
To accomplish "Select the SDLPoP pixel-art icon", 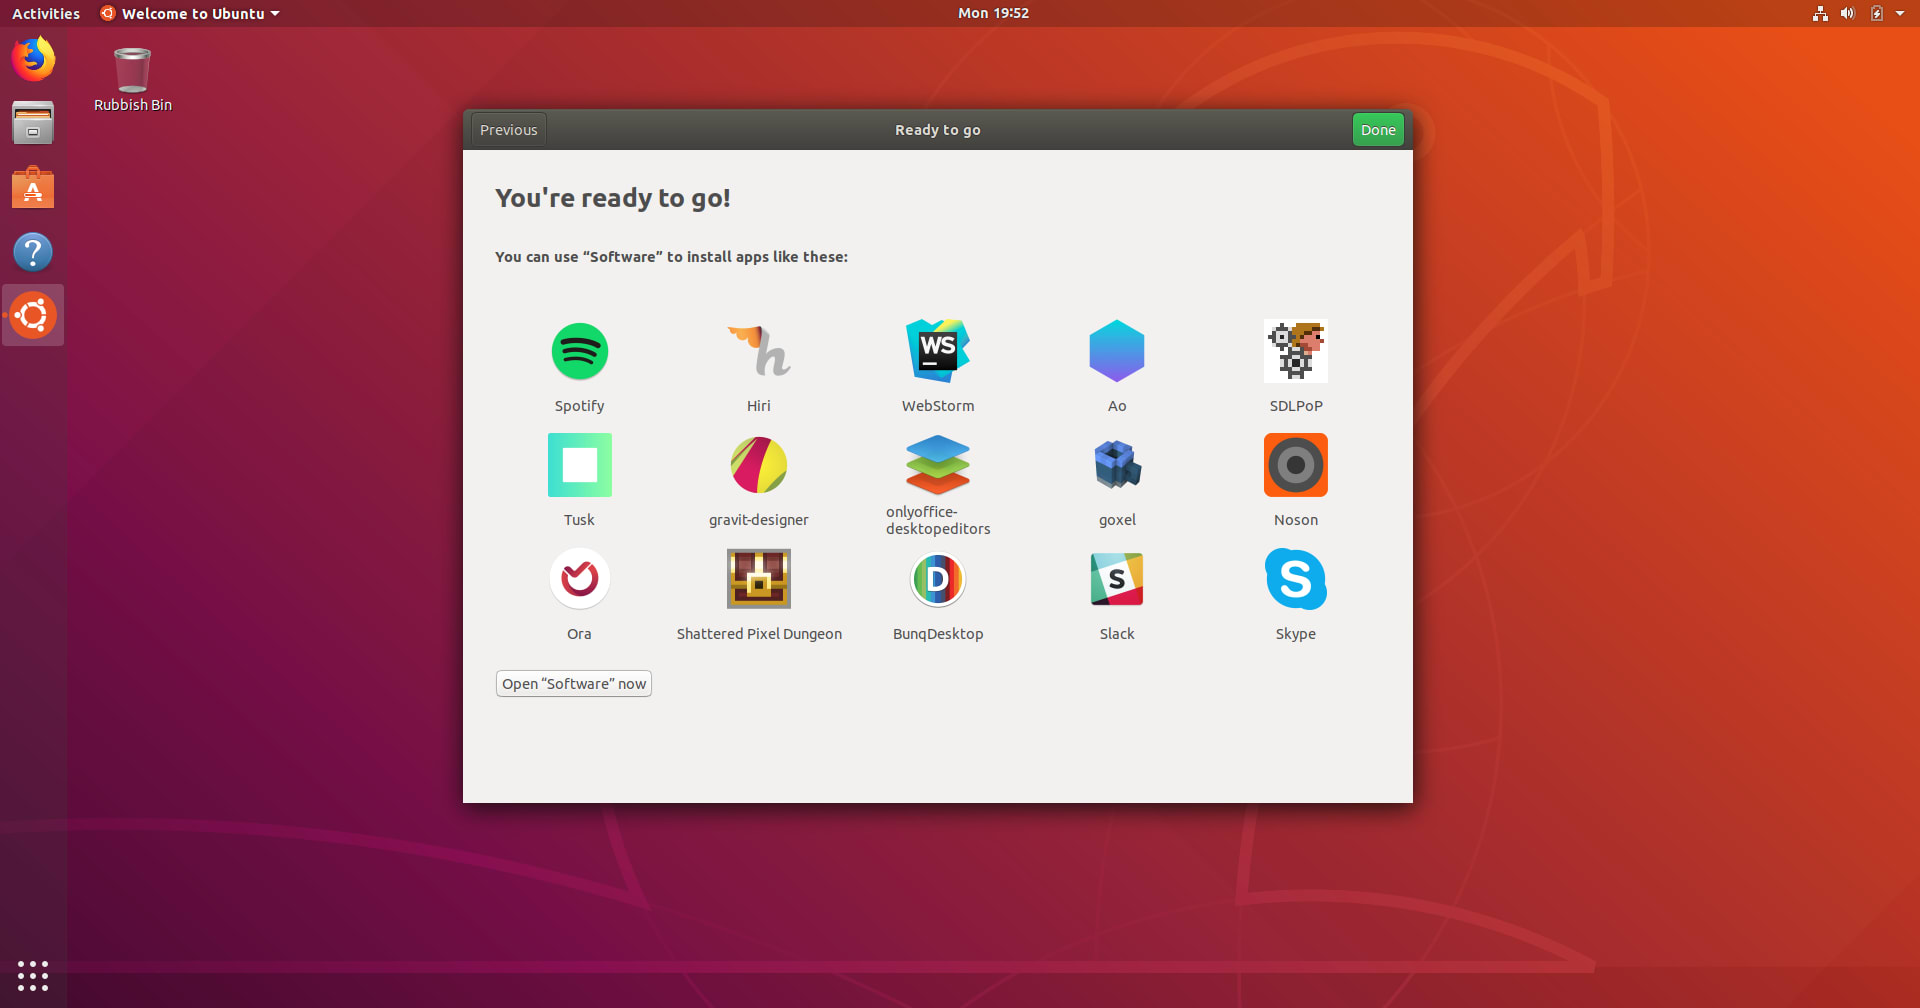I will click(x=1296, y=351).
